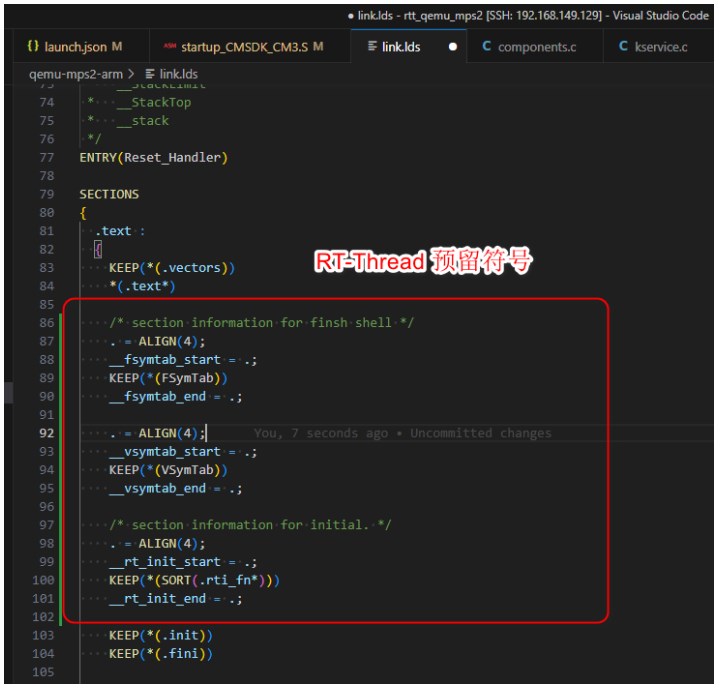Click the unsaved dot on link.lds tab
The image size is (721, 691).
pos(453,47)
